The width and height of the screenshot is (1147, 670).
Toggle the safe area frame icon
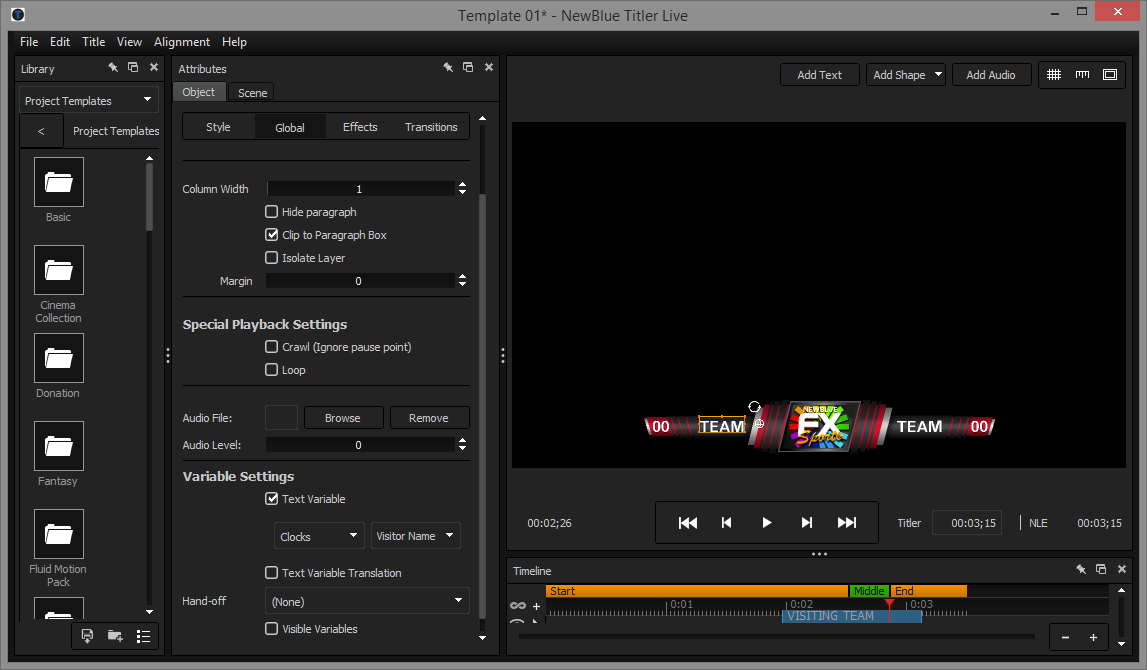pos(1110,75)
